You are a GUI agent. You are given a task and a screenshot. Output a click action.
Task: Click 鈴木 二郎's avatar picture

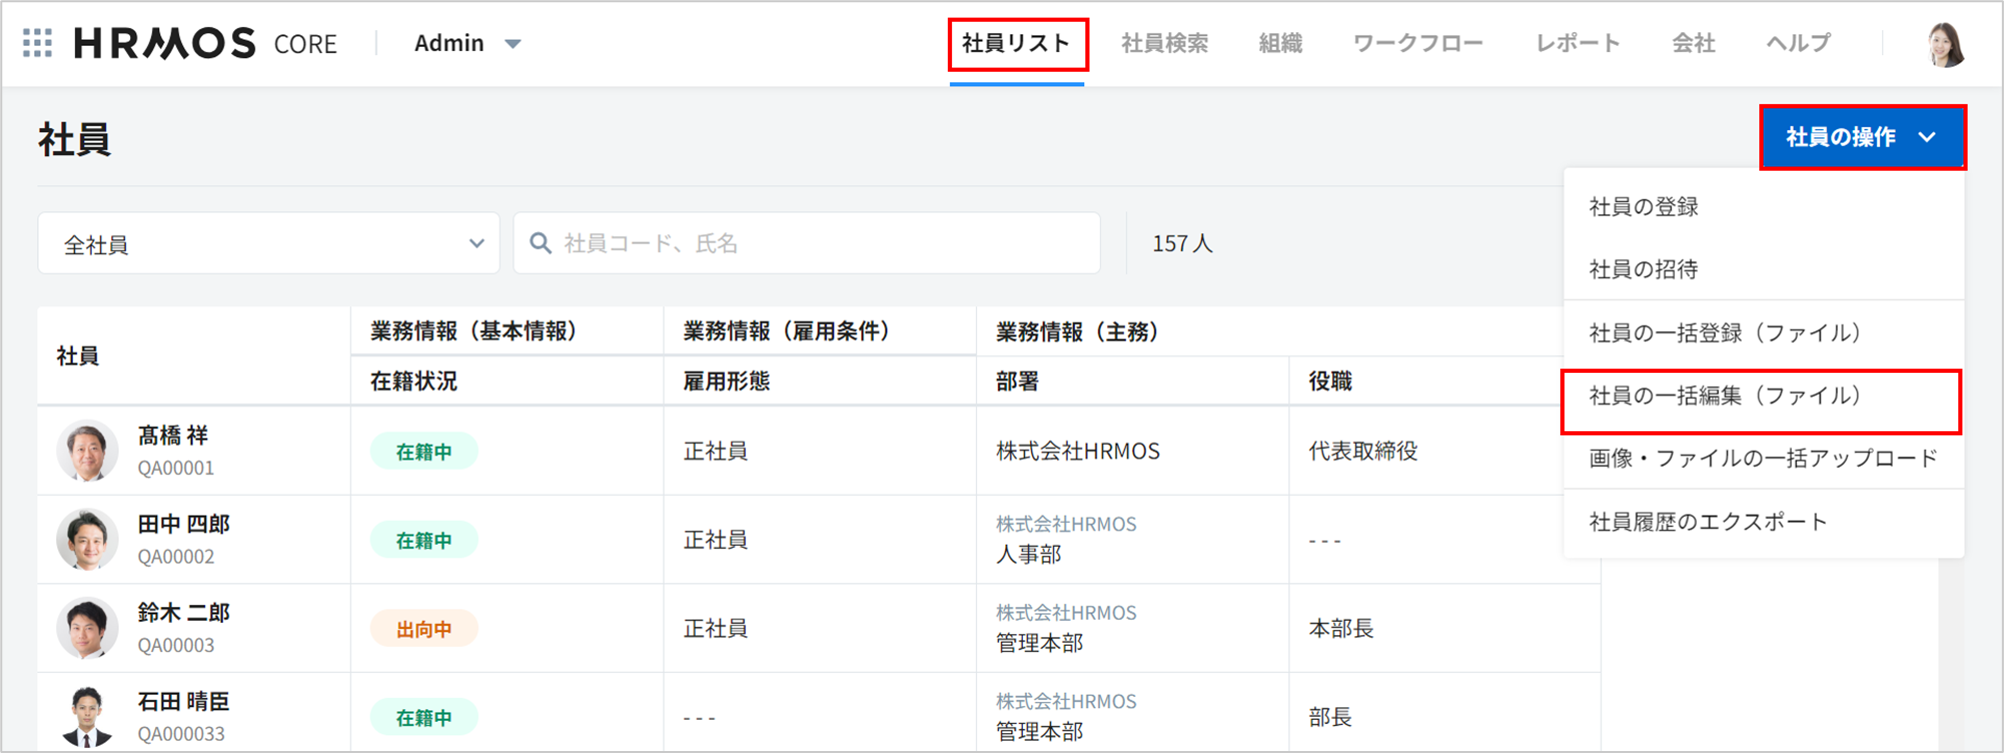pyautogui.click(x=87, y=628)
